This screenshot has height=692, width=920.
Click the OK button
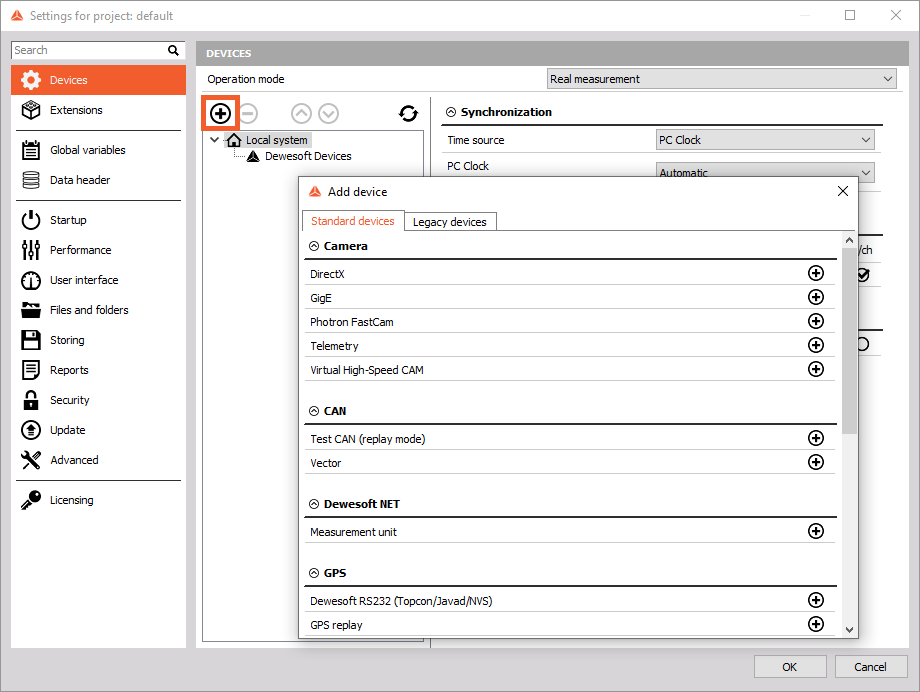point(790,667)
